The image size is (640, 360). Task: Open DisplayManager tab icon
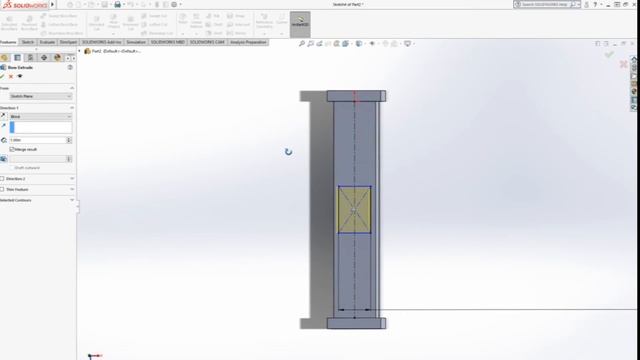click(x=57, y=58)
